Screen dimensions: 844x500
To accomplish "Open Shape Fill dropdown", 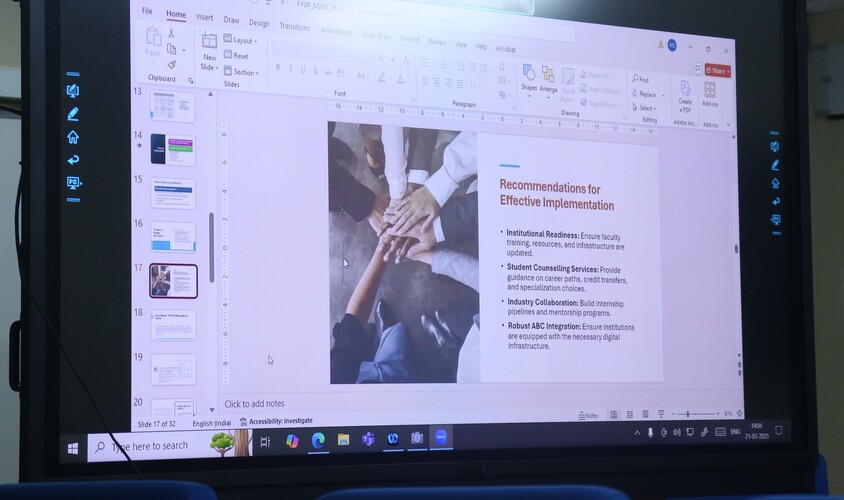I will pyautogui.click(x=596, y=75).
